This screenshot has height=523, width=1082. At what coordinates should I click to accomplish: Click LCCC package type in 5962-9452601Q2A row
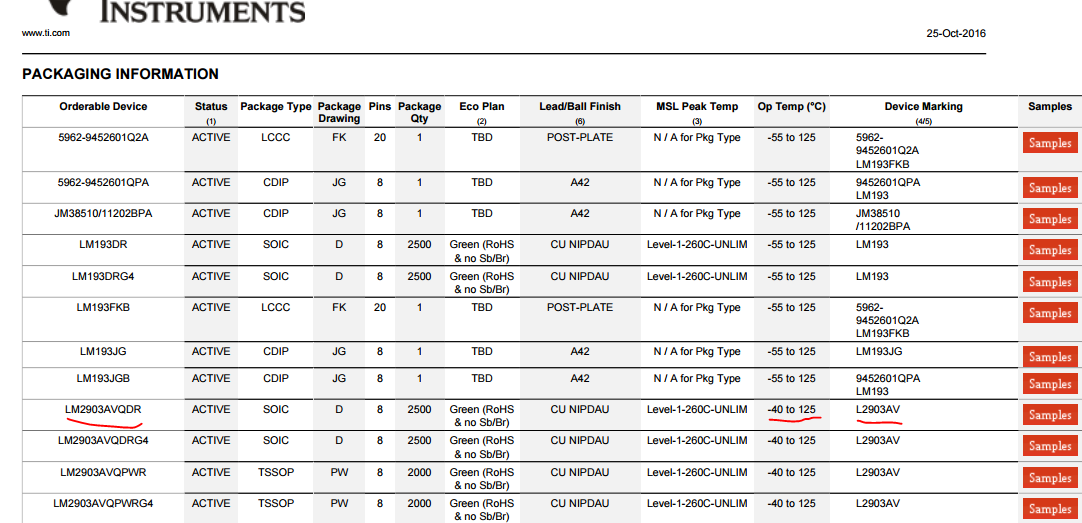tap(276, 137)
